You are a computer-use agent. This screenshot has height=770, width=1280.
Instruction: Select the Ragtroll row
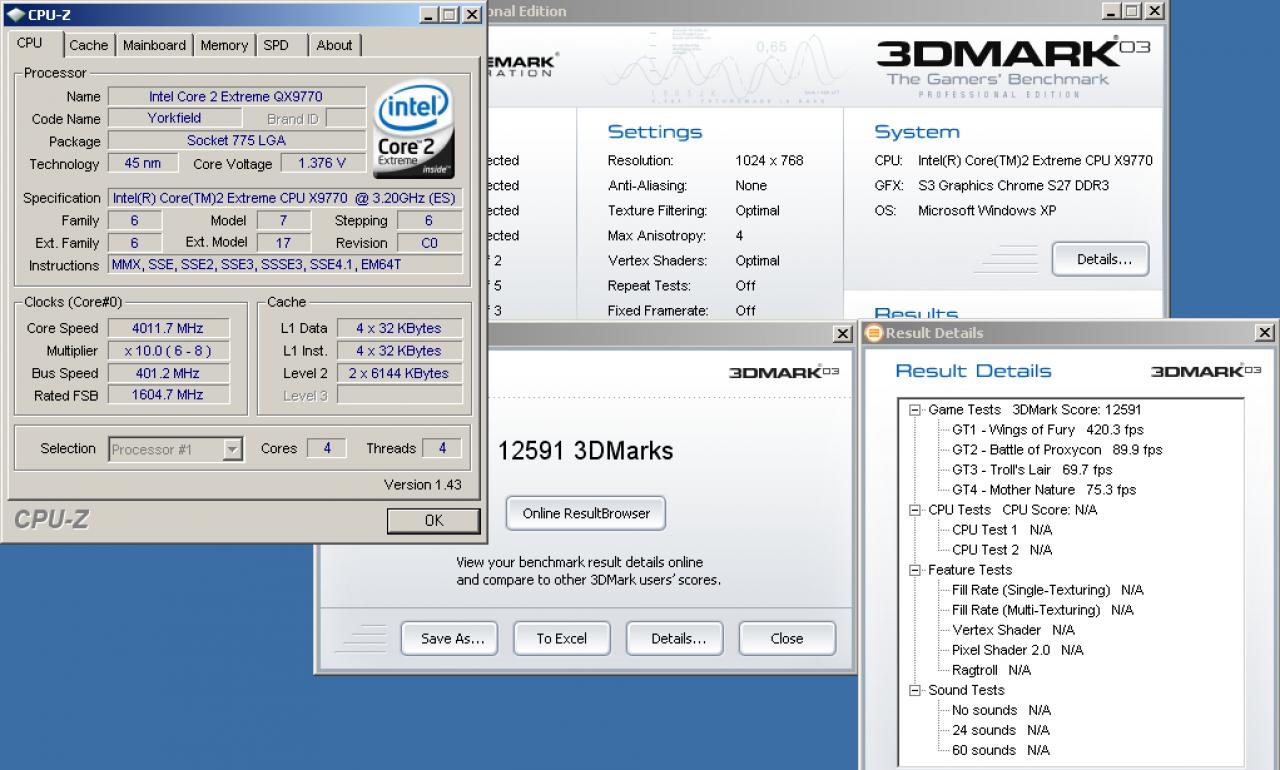coord(991,670)
